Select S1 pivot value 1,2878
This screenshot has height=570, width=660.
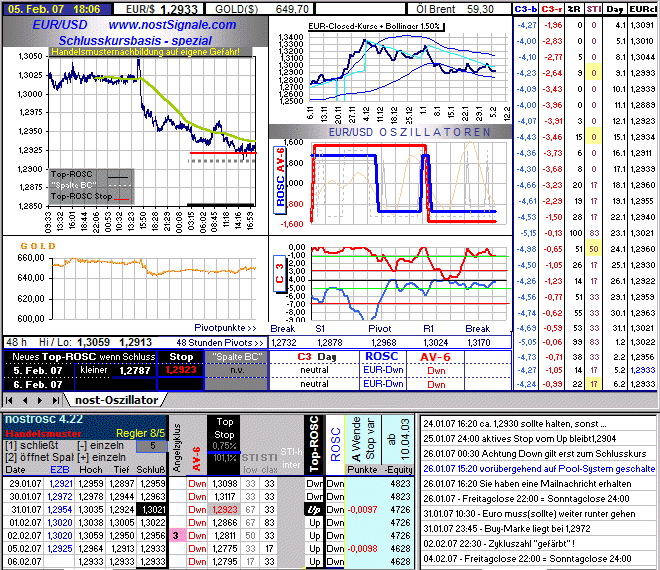point(330,343)
